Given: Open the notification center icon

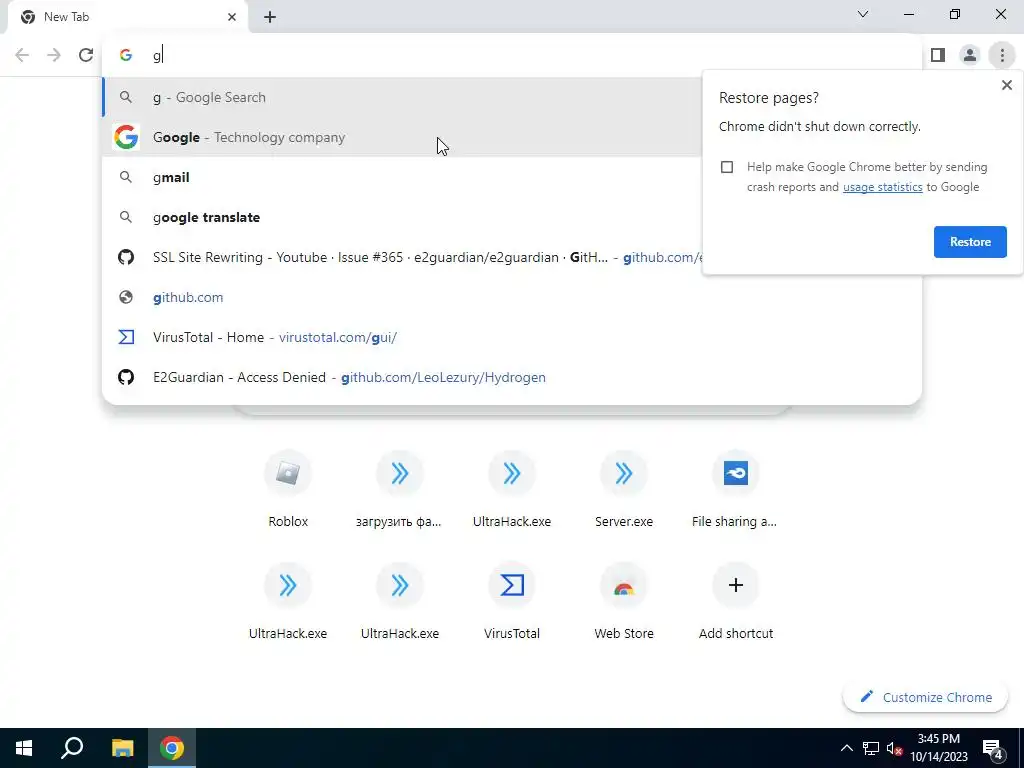Looking at the screenshot, I should point(993,748).
